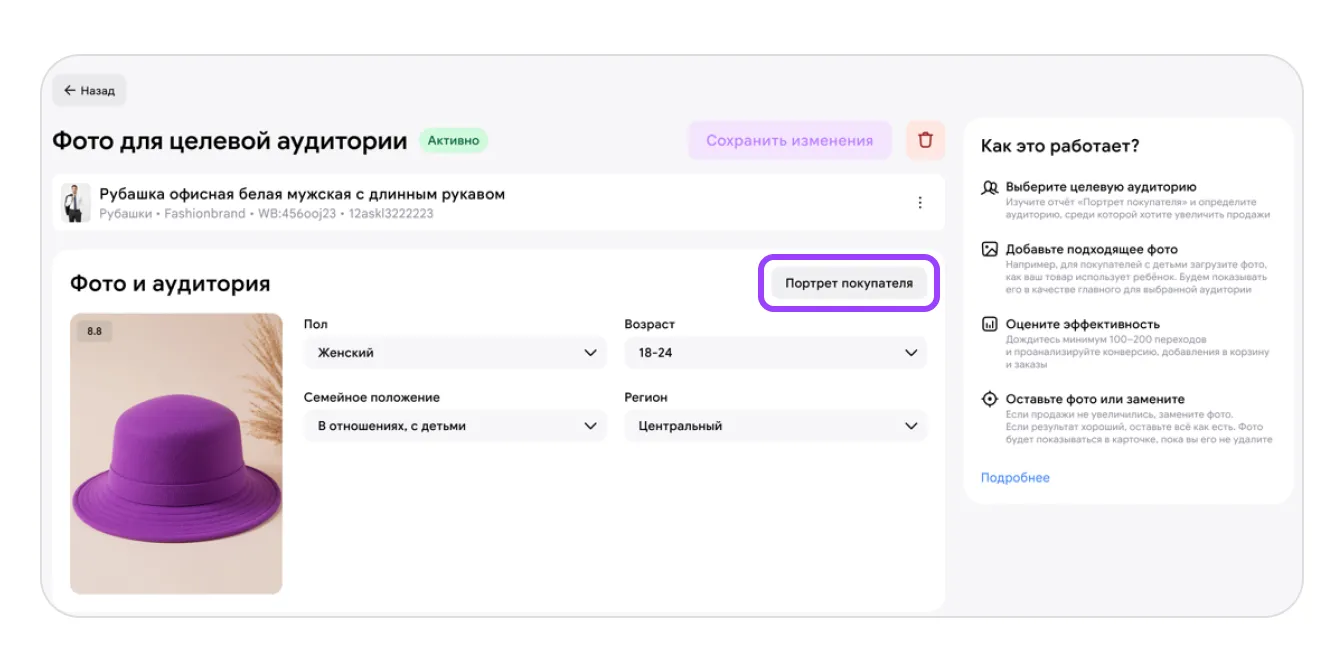Click the product code WB:456ooj23 text
The image size is (1344, 672).
click(x=297, y=214)
